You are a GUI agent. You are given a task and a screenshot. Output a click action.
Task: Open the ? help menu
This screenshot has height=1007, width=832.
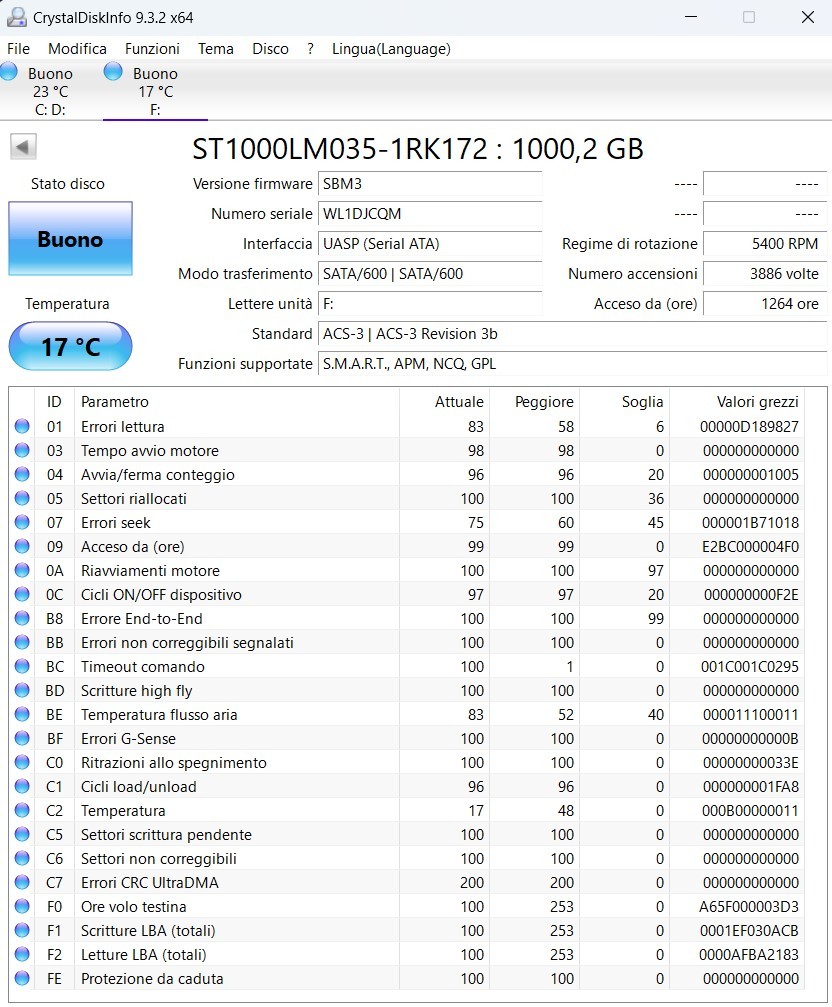[311, 49]
